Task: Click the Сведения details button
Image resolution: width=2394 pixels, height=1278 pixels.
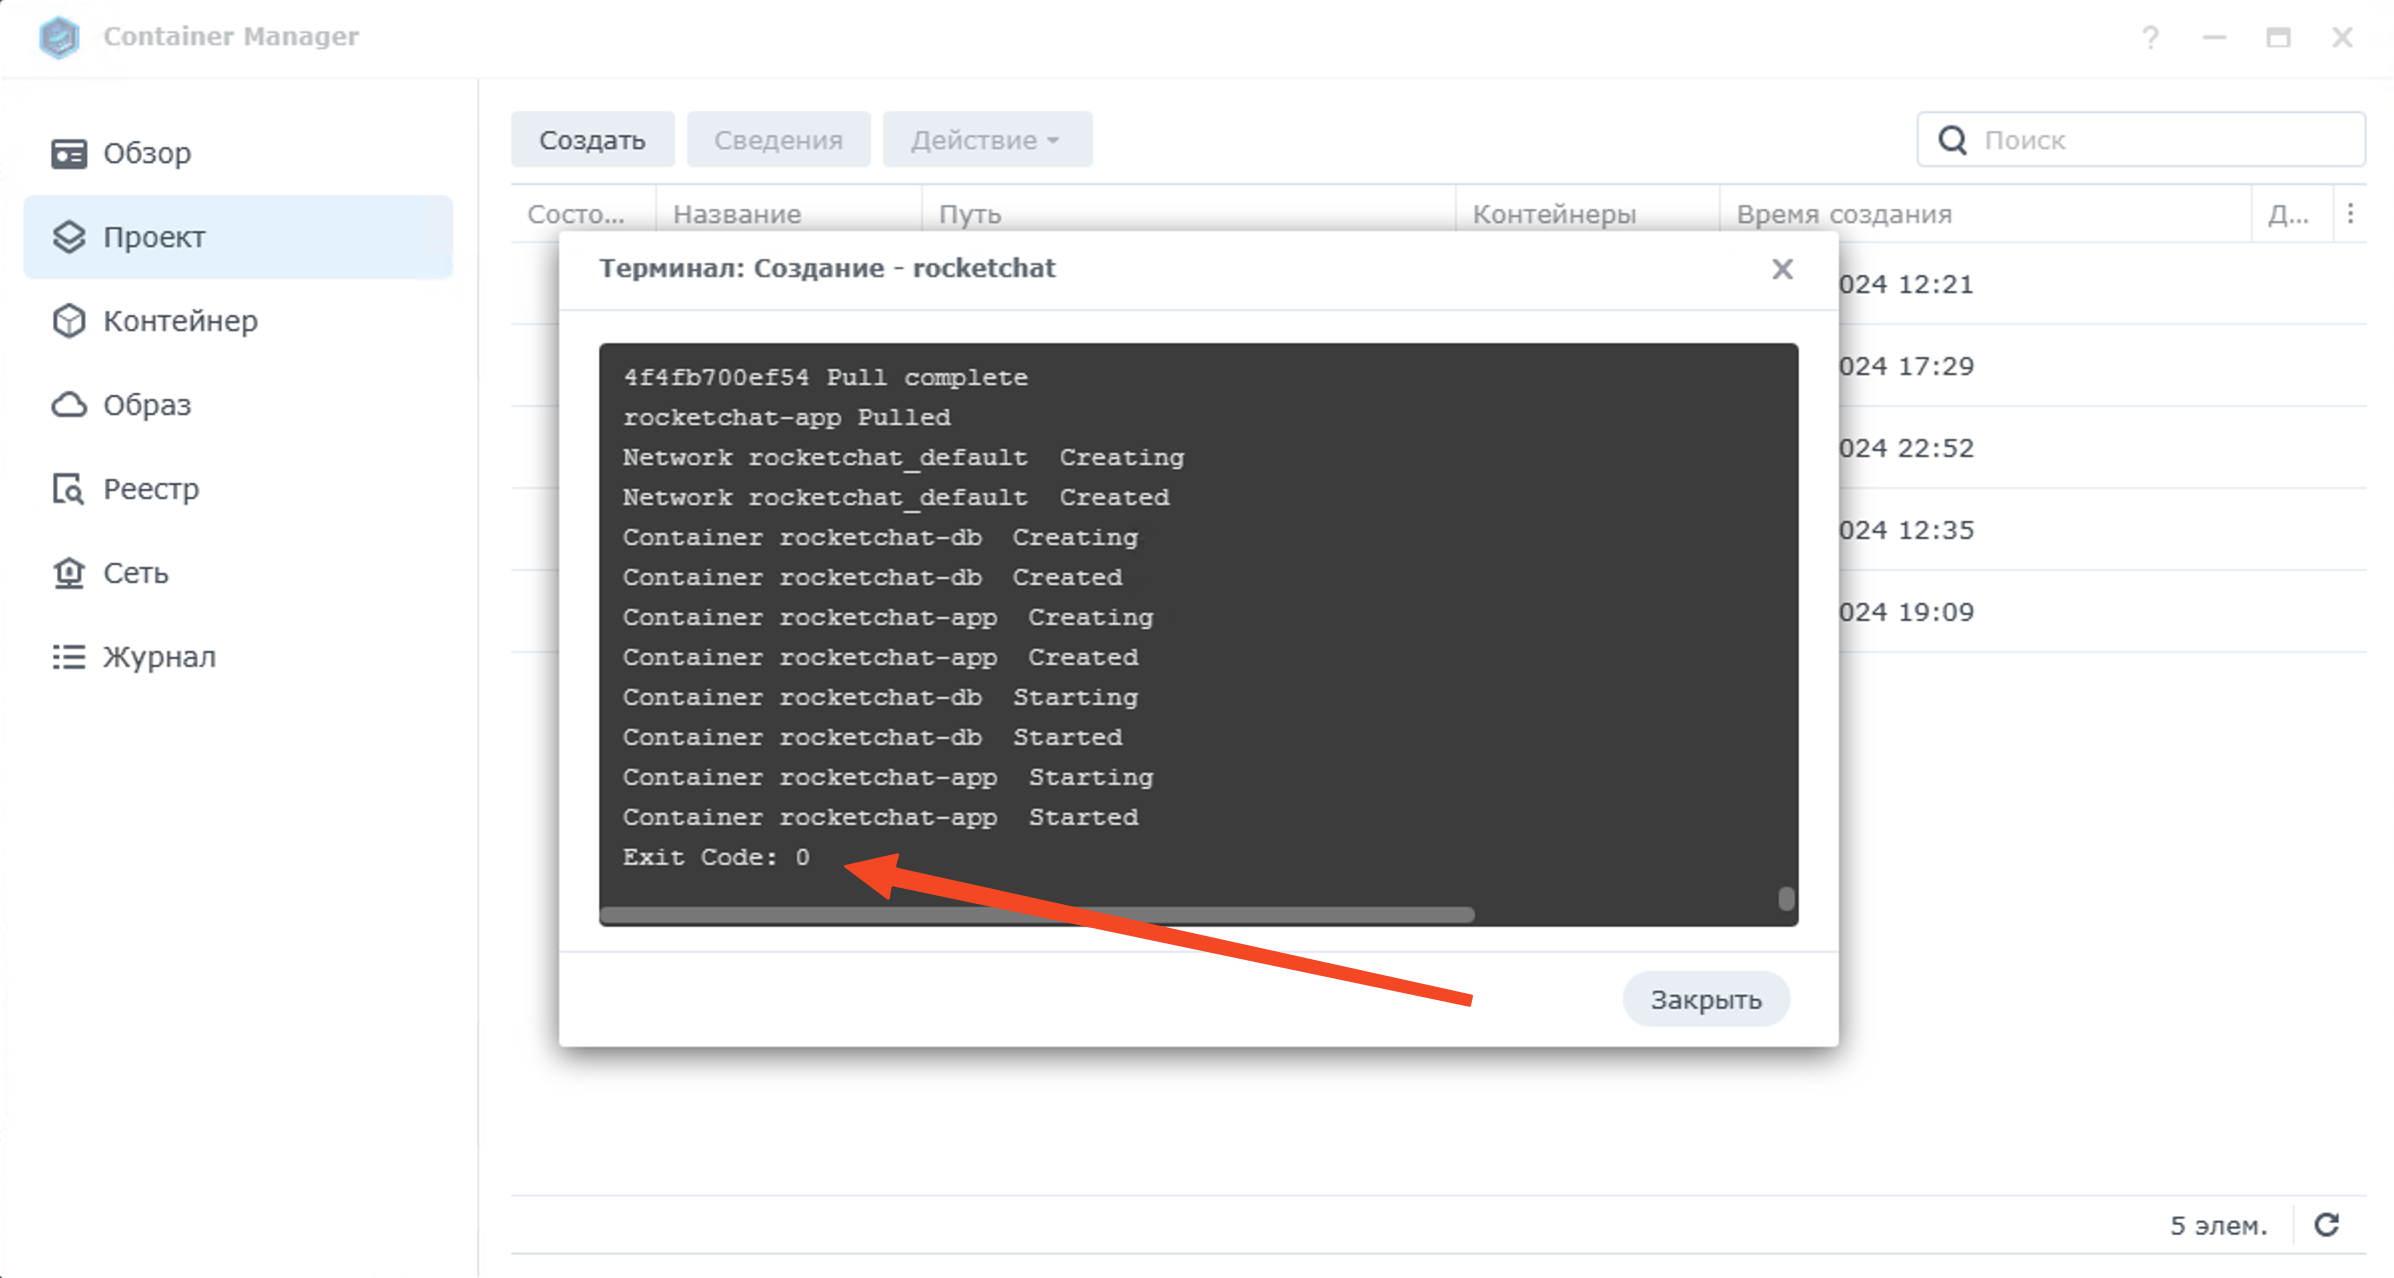Action: pyautogui.click(x=778, y=140)
